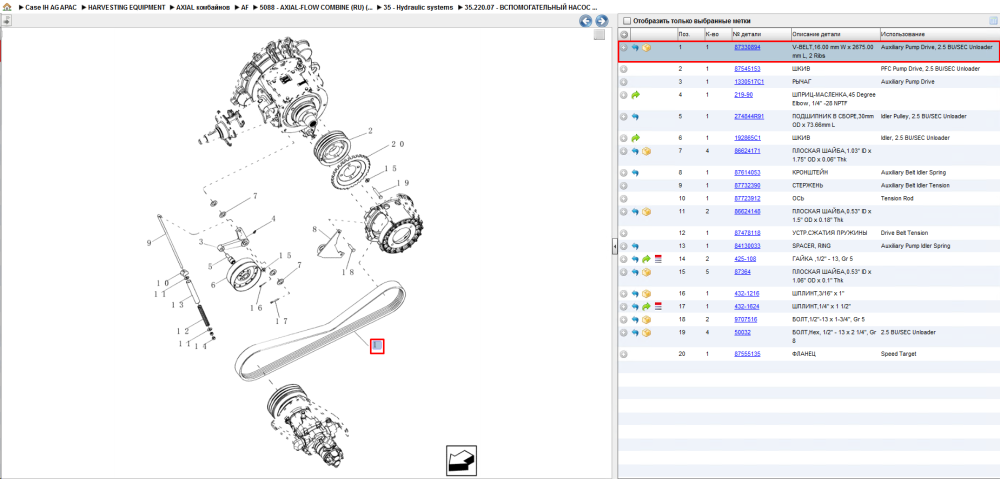Image resolution: width=1000 pixels, height=479 pixels.
Task: Open the 5088 - AXIAL-FLOW COMBINE breadcrumb
Action: [x=316, y=7]
